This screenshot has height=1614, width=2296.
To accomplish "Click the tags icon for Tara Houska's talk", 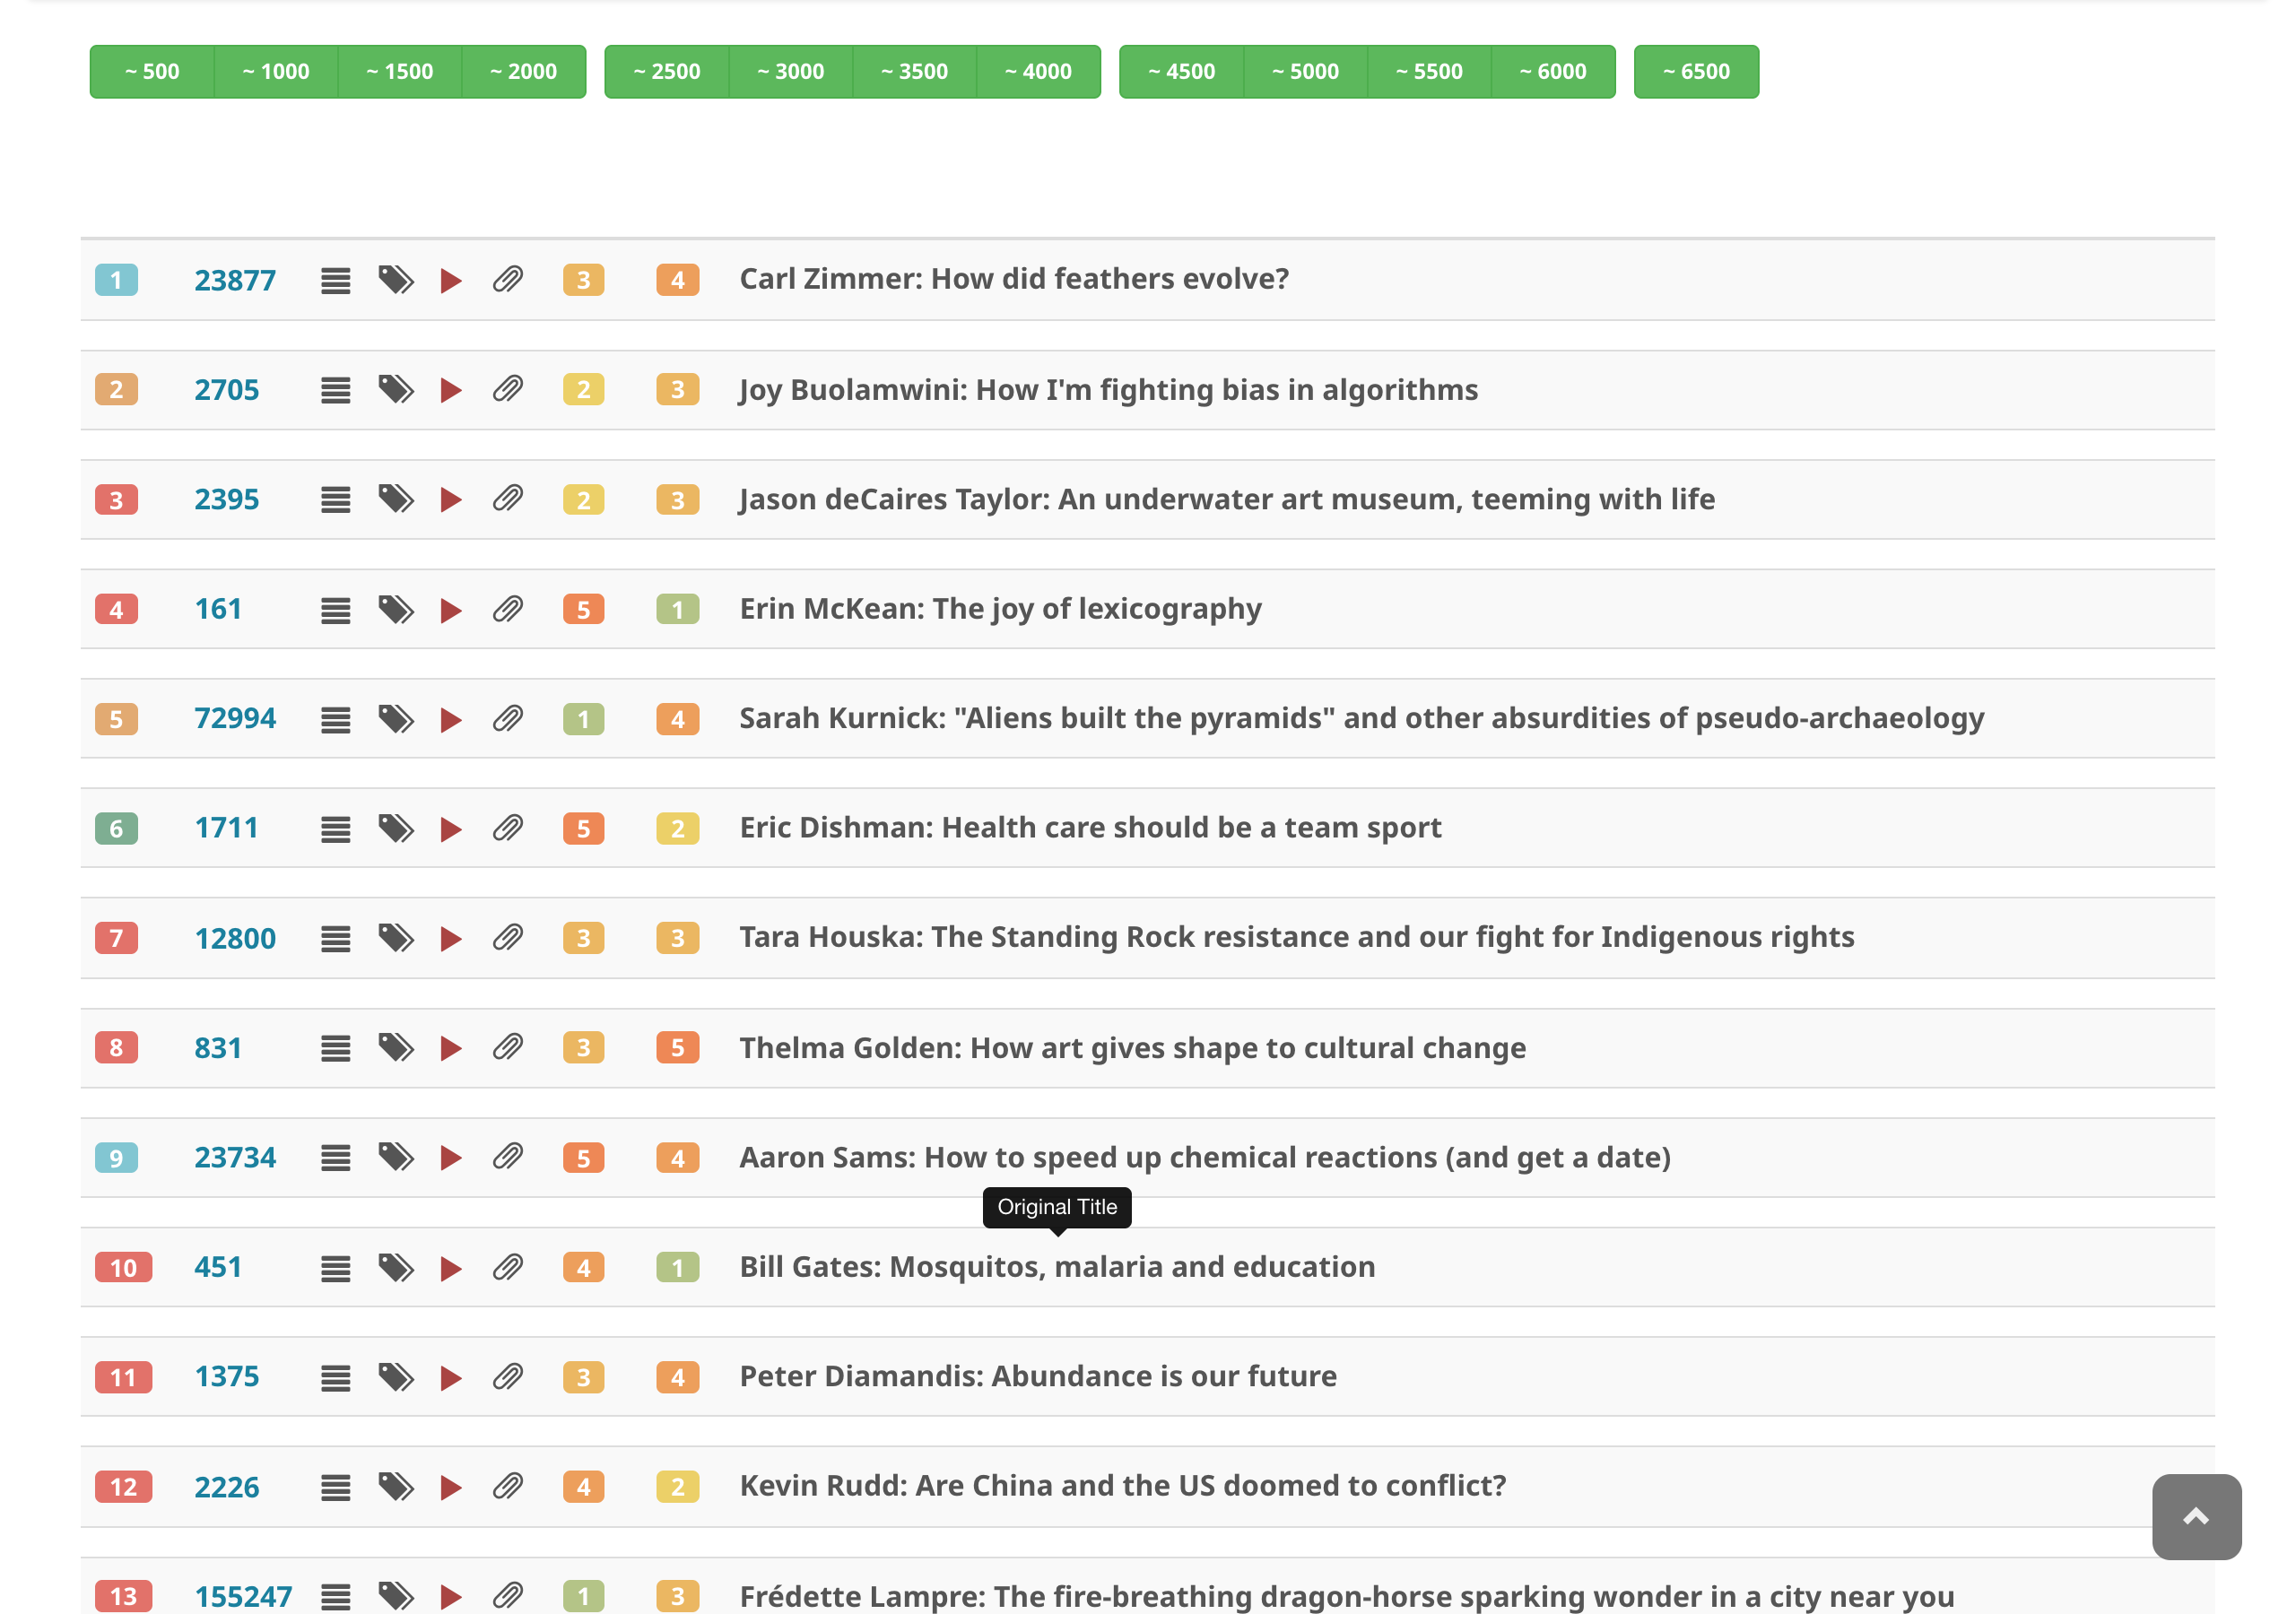I will tap(396, 938).
